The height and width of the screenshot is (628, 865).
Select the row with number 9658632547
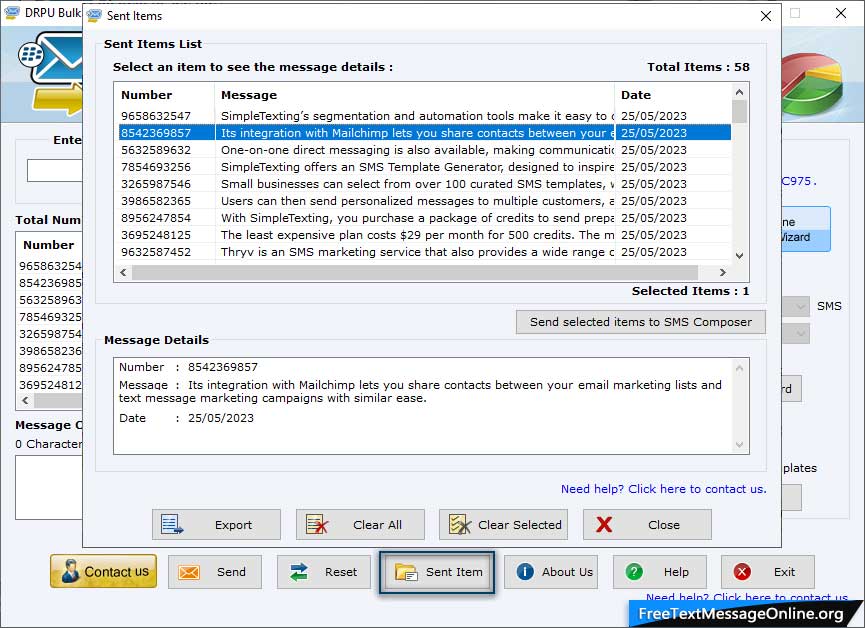tap(425, 116)
